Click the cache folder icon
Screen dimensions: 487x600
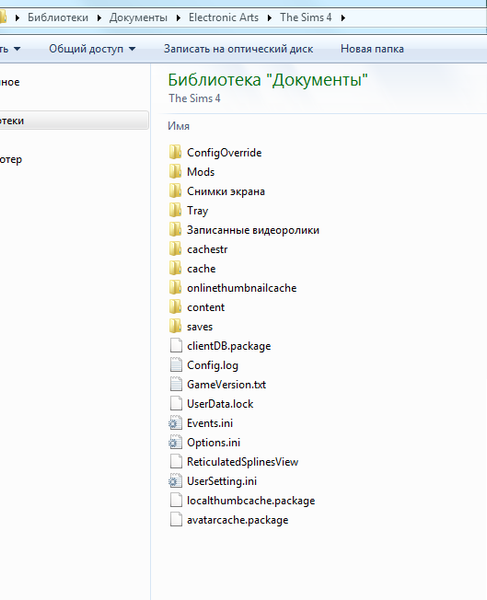[x=175, y=268]
